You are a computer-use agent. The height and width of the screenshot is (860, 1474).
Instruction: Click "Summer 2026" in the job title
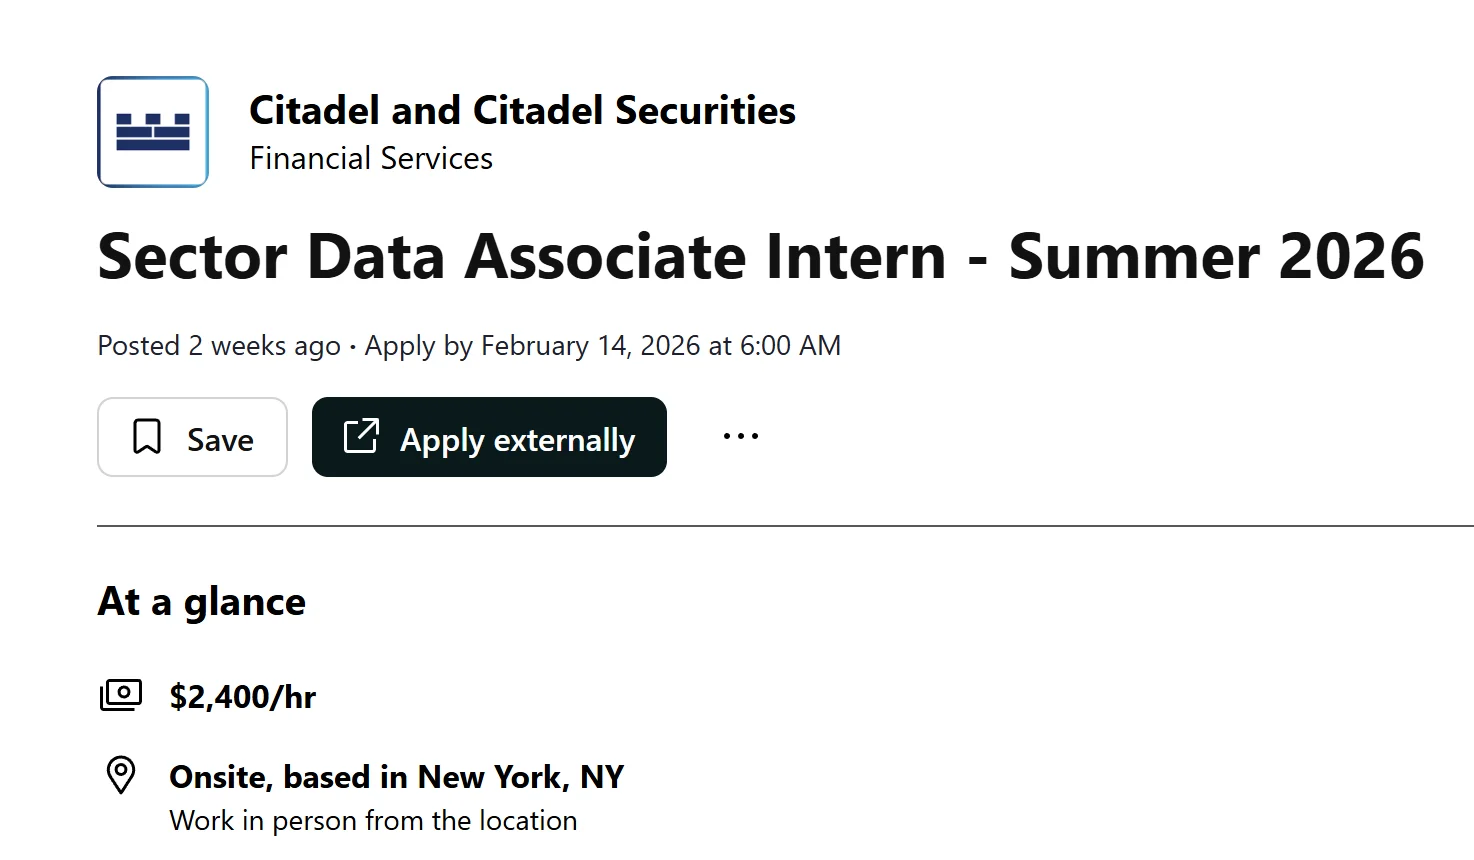pos(1216,257)
